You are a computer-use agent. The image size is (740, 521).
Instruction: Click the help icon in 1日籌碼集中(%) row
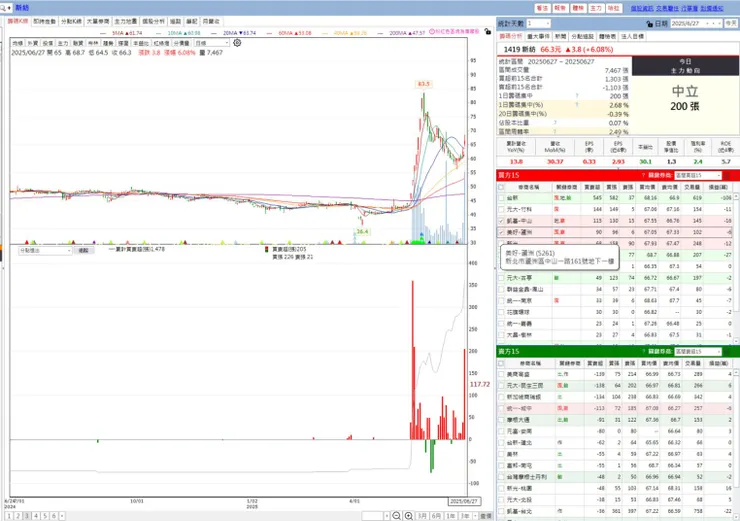577,105
